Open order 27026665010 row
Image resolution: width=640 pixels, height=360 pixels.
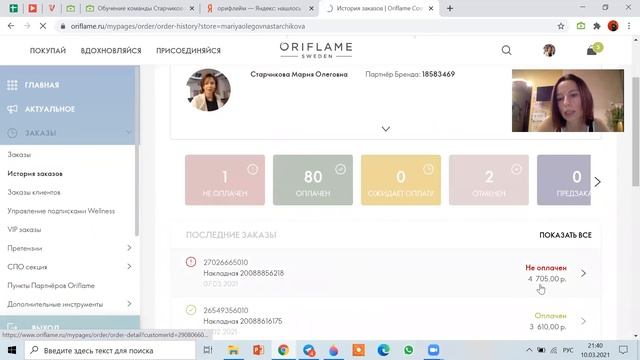coord(386,273)
